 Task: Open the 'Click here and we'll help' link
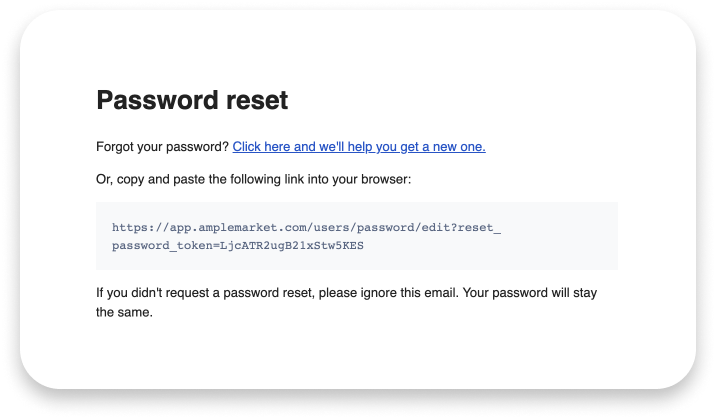coord(359,147)
